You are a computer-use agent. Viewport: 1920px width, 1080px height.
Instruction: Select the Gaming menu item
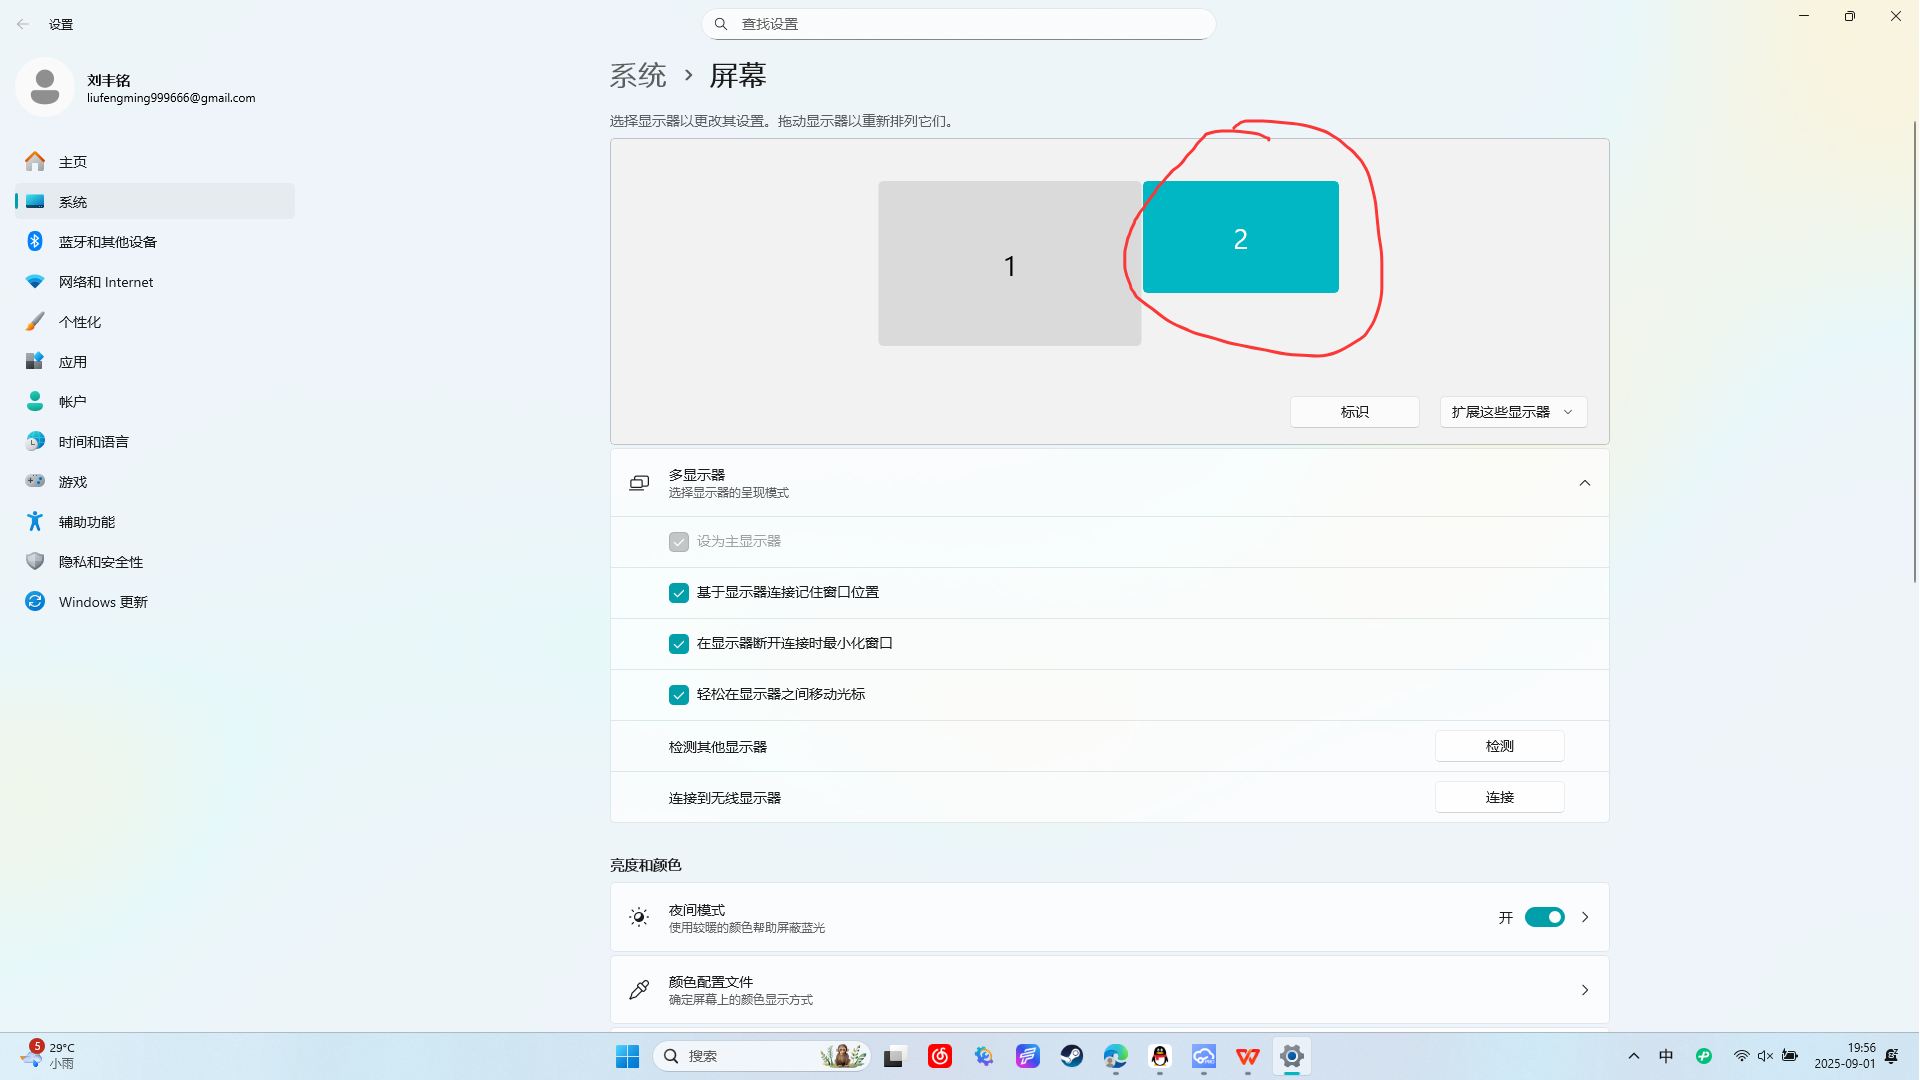pyautogui.click(x=72, y=482)
